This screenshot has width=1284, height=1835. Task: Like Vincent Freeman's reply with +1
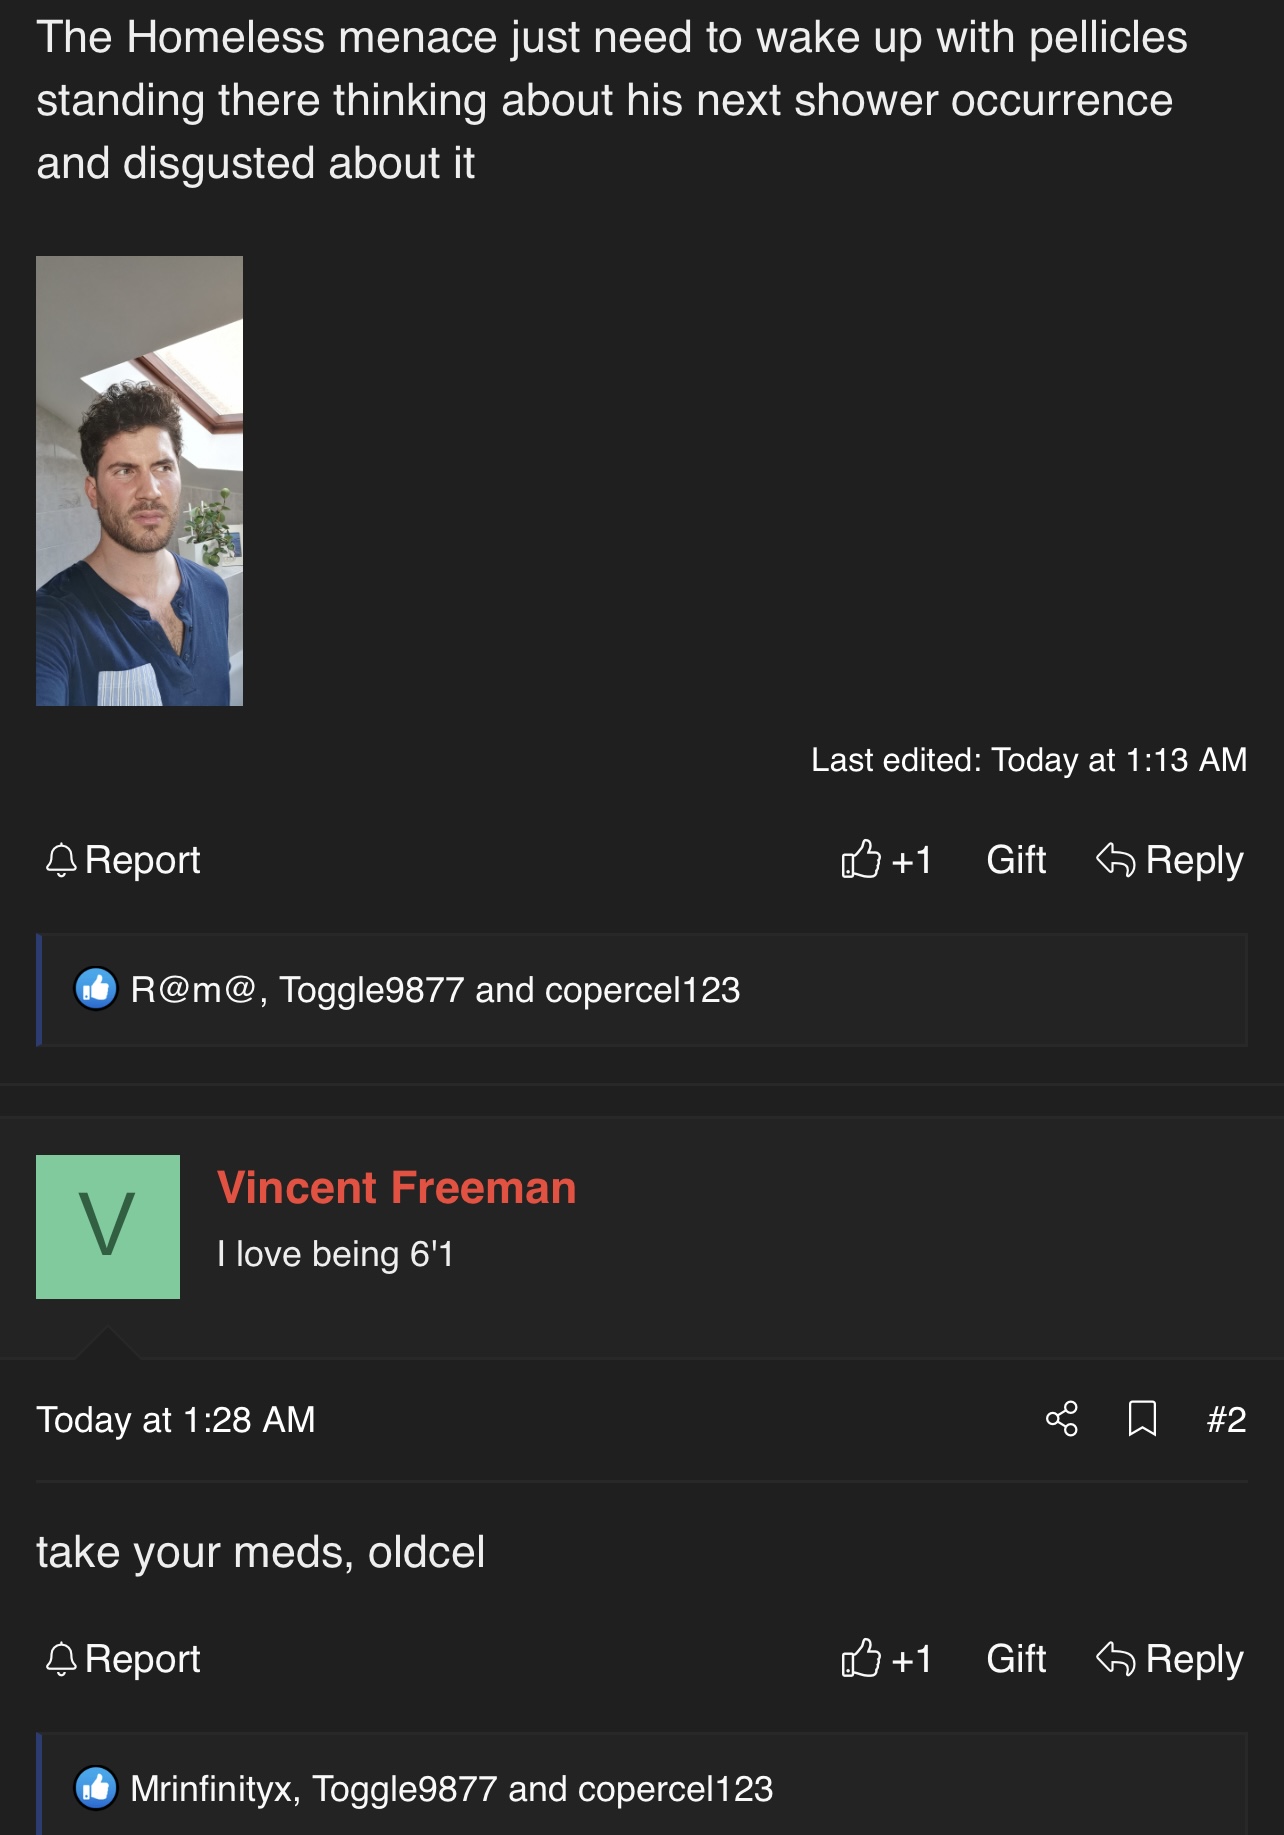(886, 1659)
